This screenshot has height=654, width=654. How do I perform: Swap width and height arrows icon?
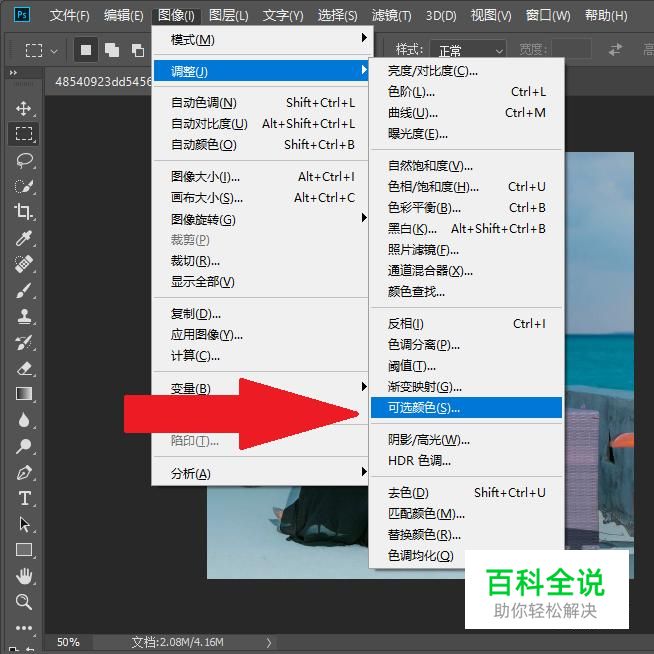click(615, 50)
